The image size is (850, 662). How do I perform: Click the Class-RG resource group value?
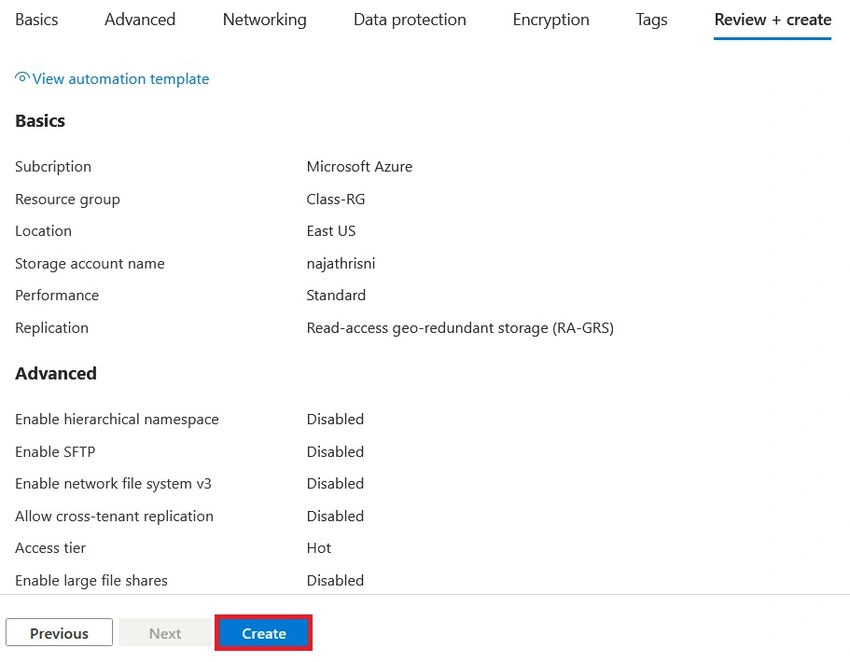[336, 199]
